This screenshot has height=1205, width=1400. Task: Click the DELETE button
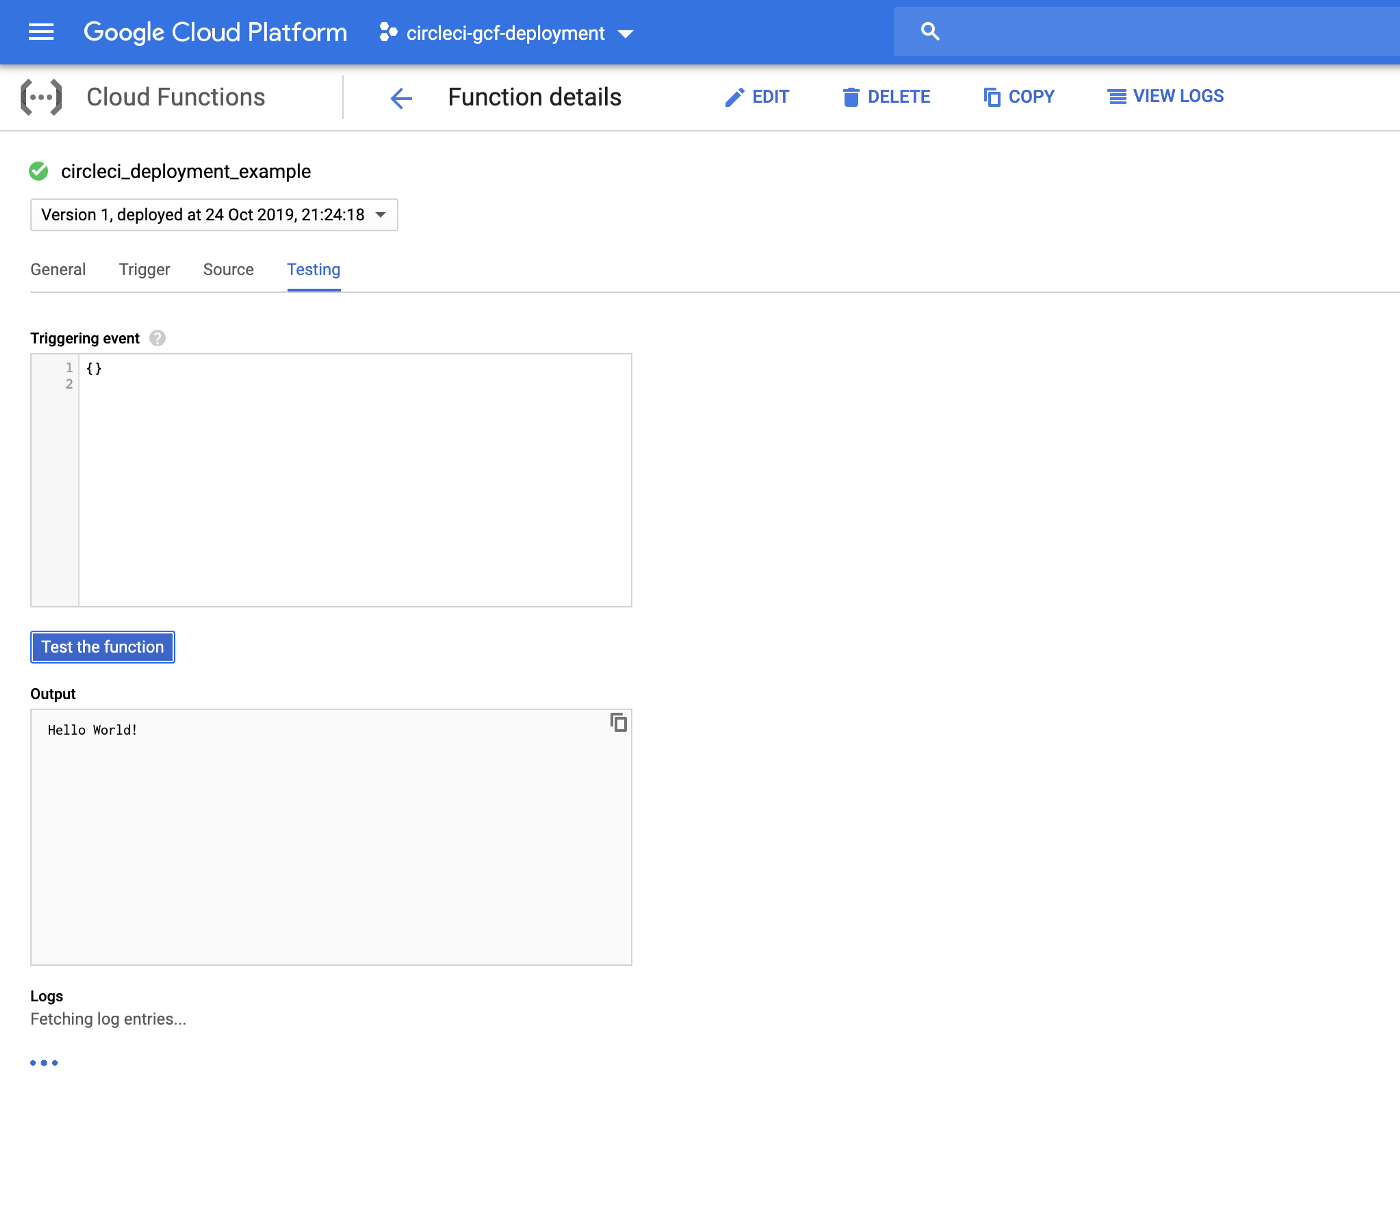tap(886, 97)
